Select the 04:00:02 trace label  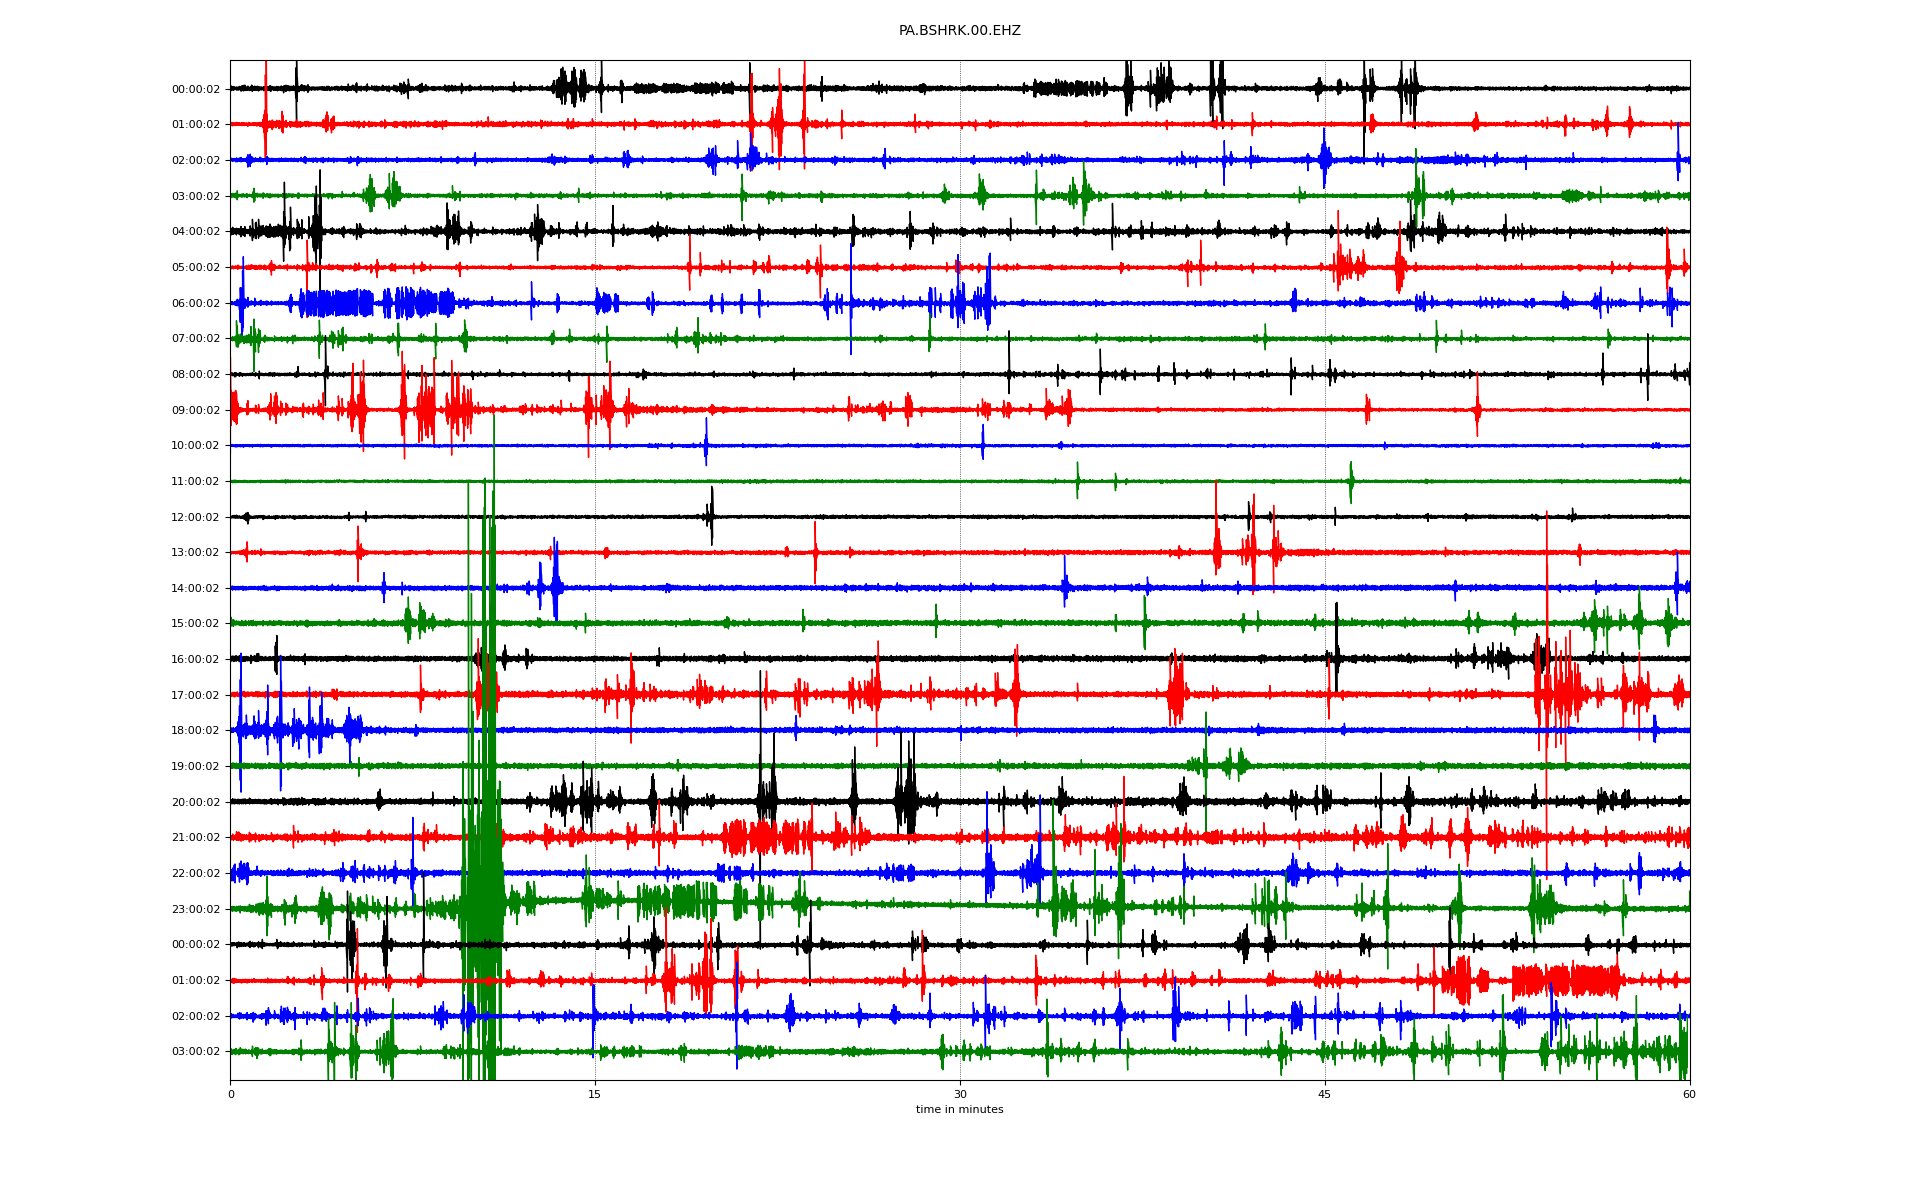(195, 232)
